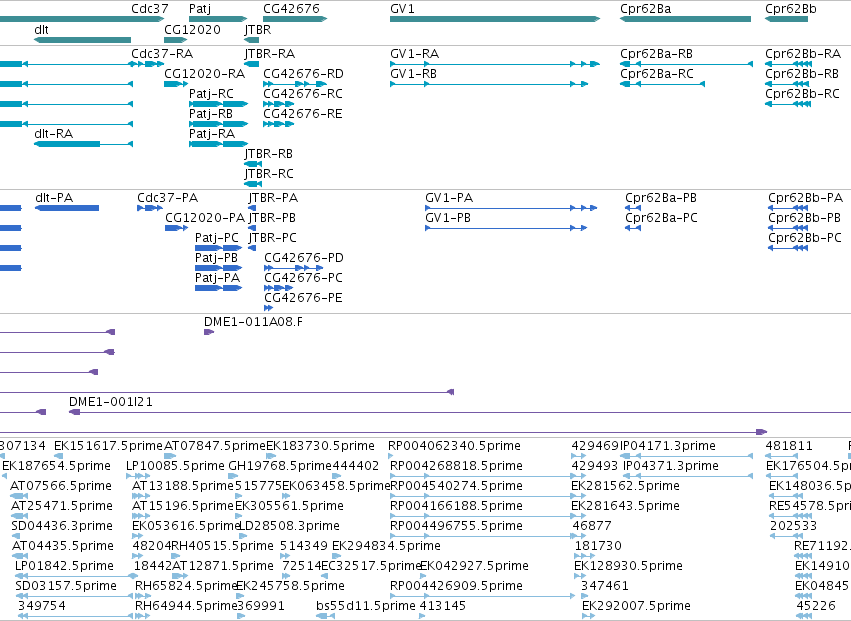
Task: Click the Cdc37-PA protein label
Action: point(168,198)
